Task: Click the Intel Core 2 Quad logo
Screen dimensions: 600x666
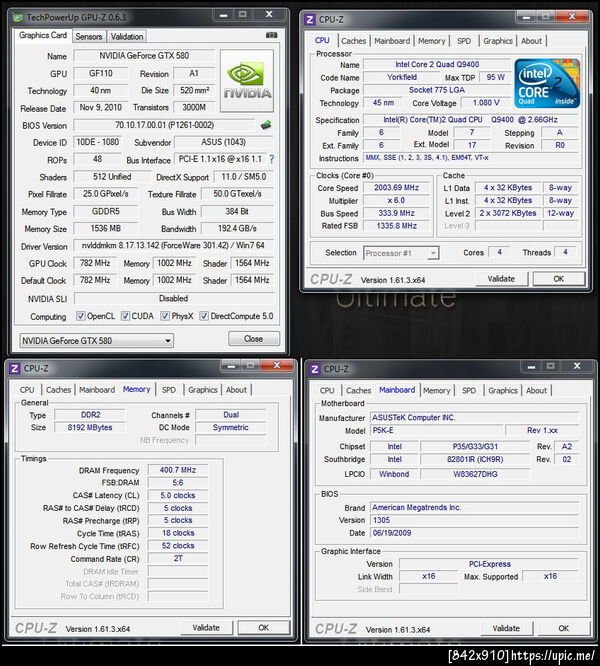Action: (547, 84)
